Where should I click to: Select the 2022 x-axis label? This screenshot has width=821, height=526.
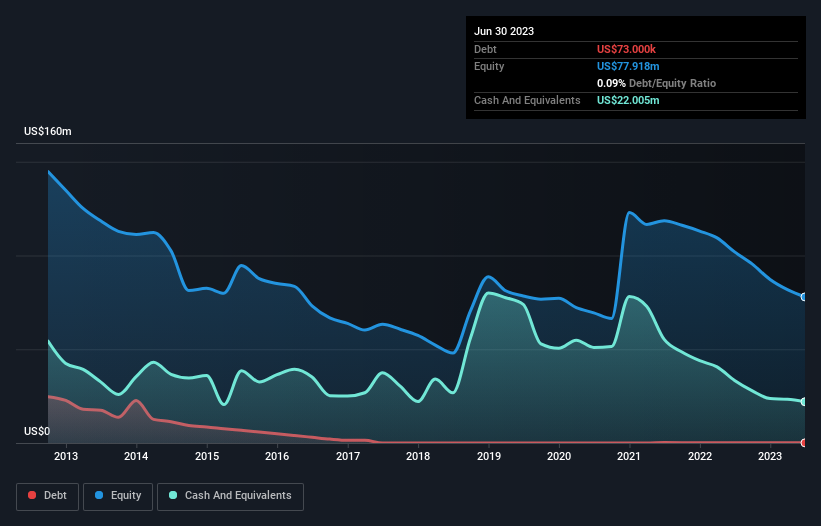(x=700, y=457)
